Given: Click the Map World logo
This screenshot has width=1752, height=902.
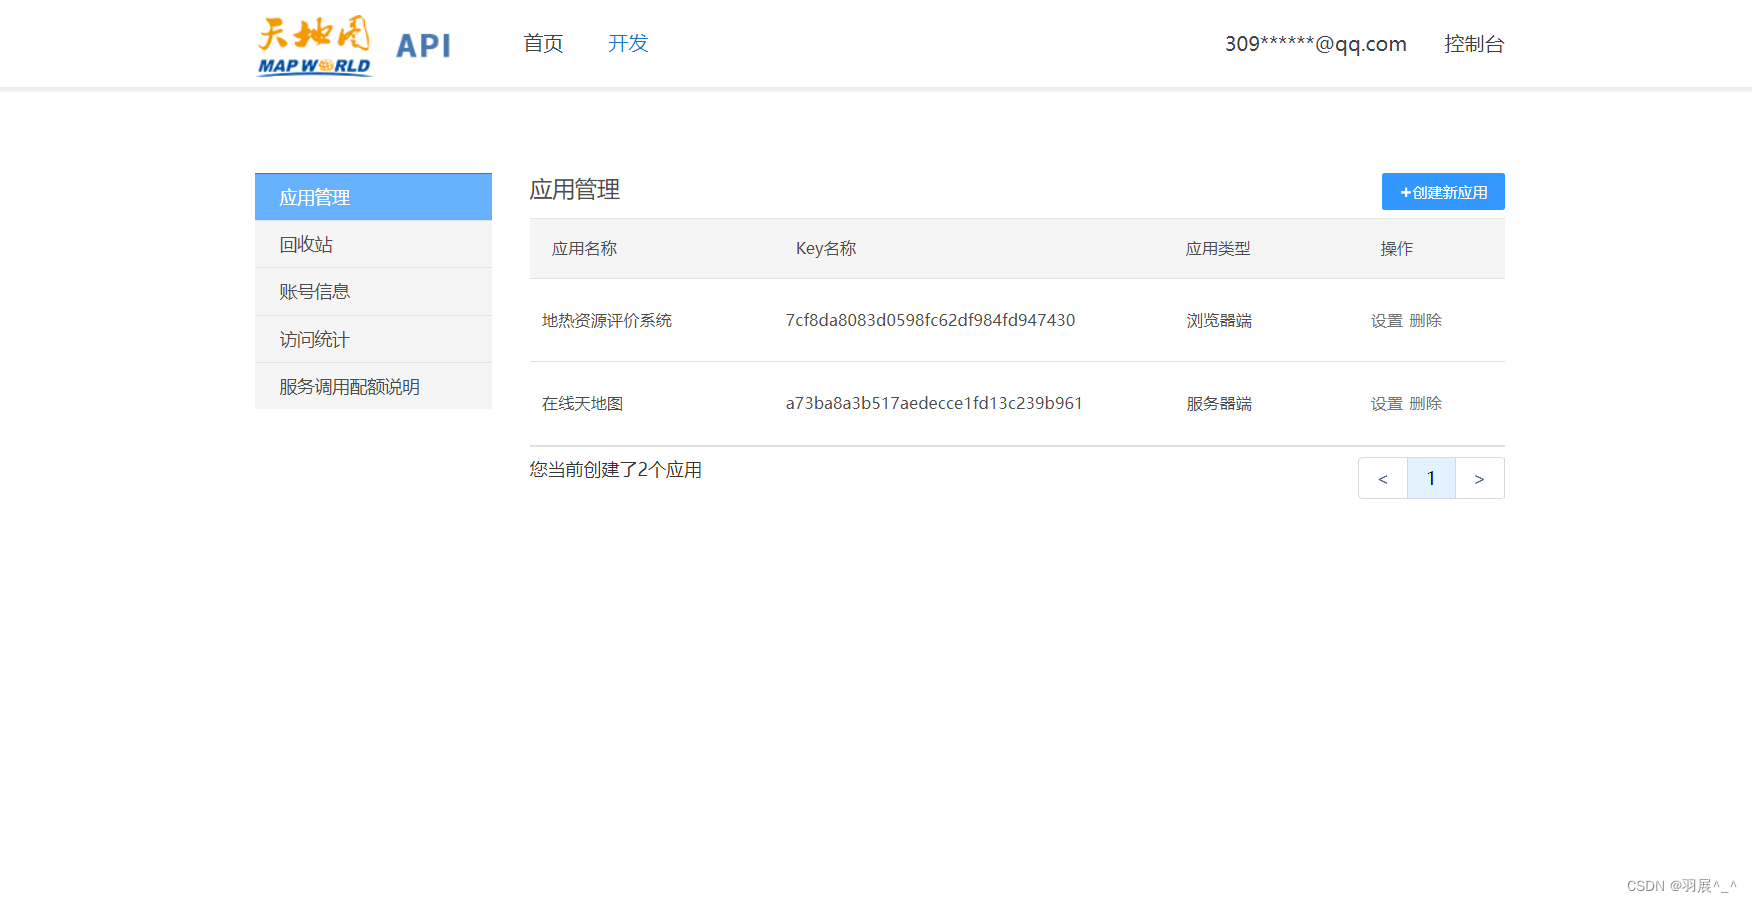Looking at the screenshot, I should 312,45.
